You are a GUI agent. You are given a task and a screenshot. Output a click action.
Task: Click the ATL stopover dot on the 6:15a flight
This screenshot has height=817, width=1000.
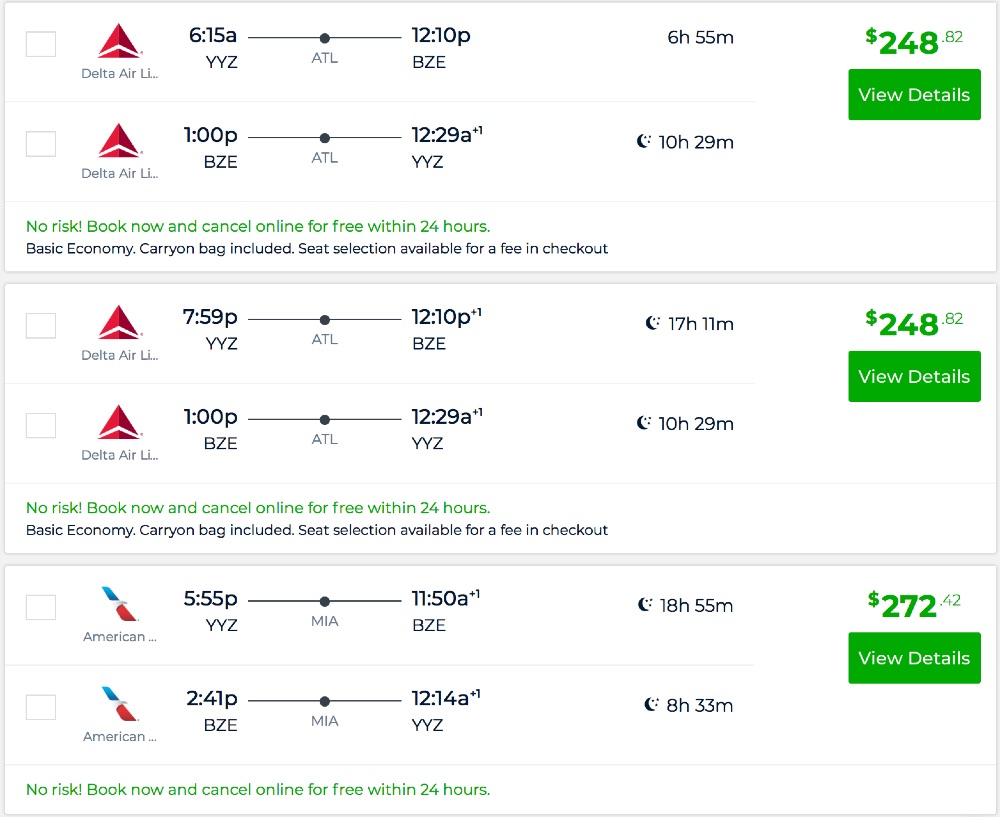pyautogui.click(x=325, y=38)
